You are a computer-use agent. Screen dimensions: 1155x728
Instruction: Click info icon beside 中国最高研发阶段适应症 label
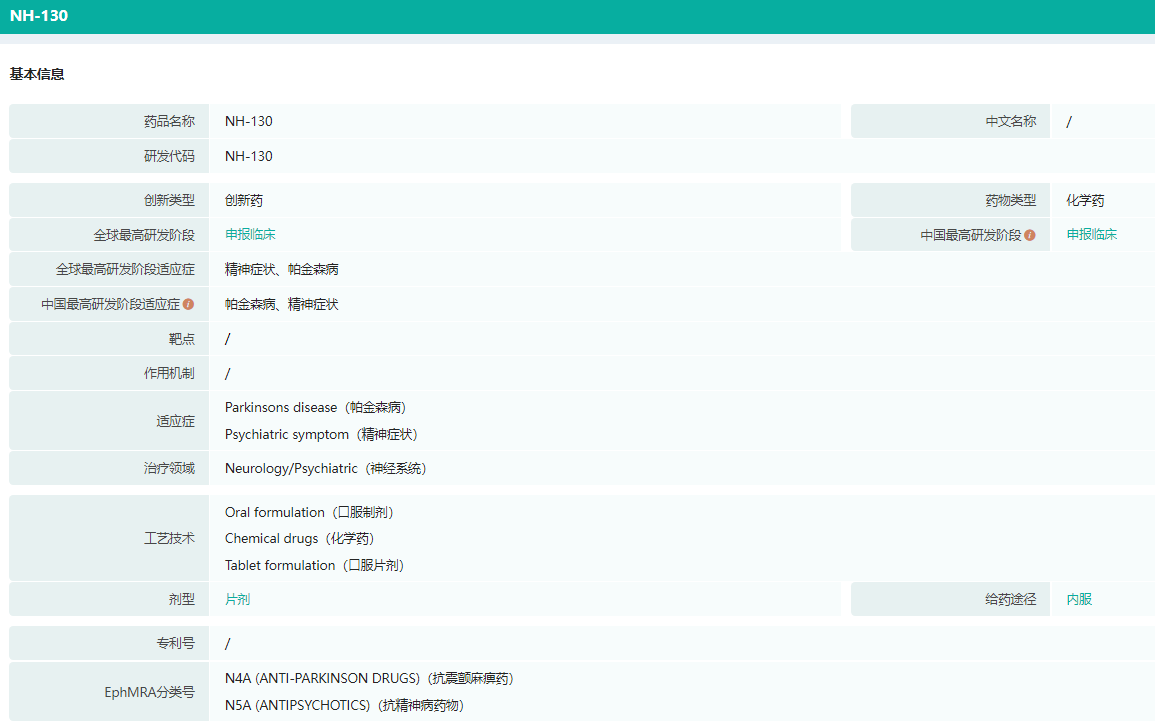point(188,304)
